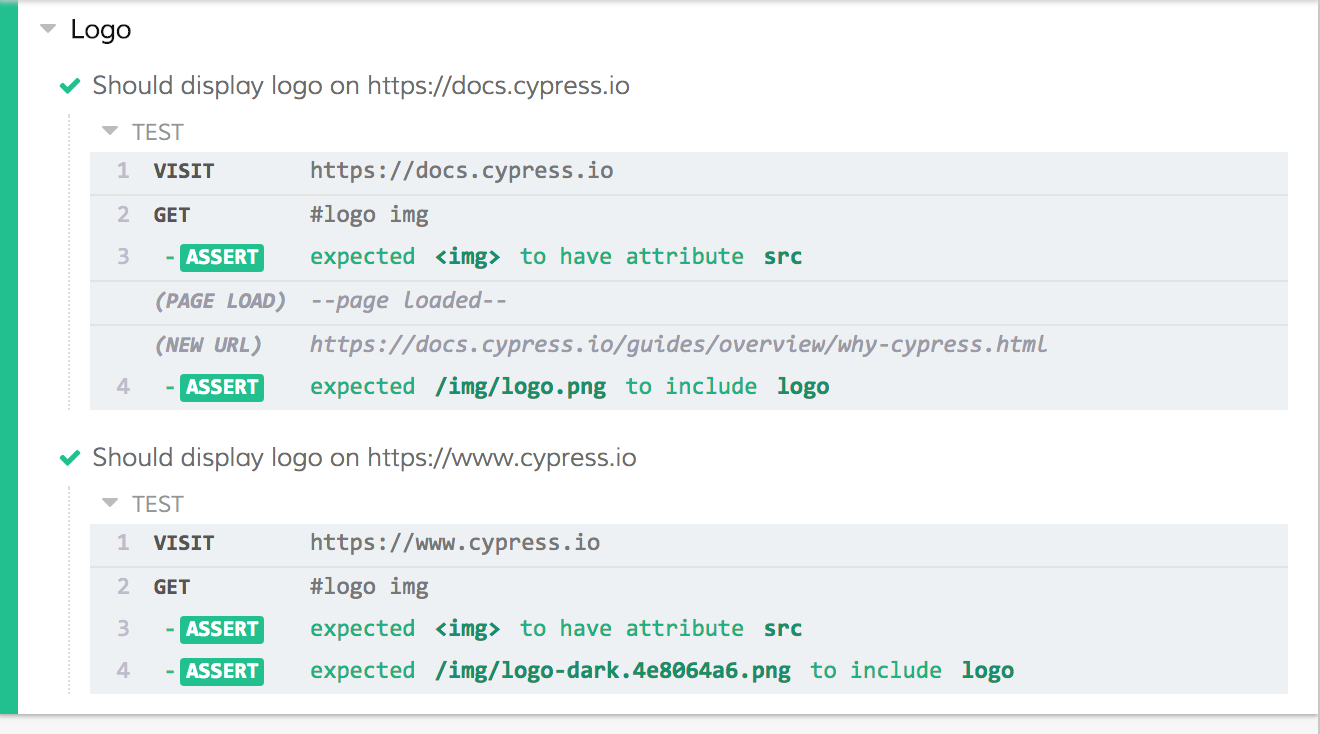Select the ASSERT badge on line 3 of www test

pyautogui.click(x=221, y=629)
